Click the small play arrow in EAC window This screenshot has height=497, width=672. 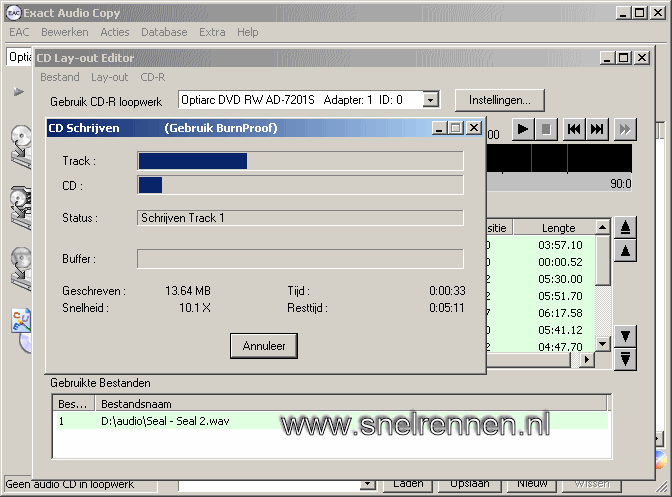click(x=18, y=92)
